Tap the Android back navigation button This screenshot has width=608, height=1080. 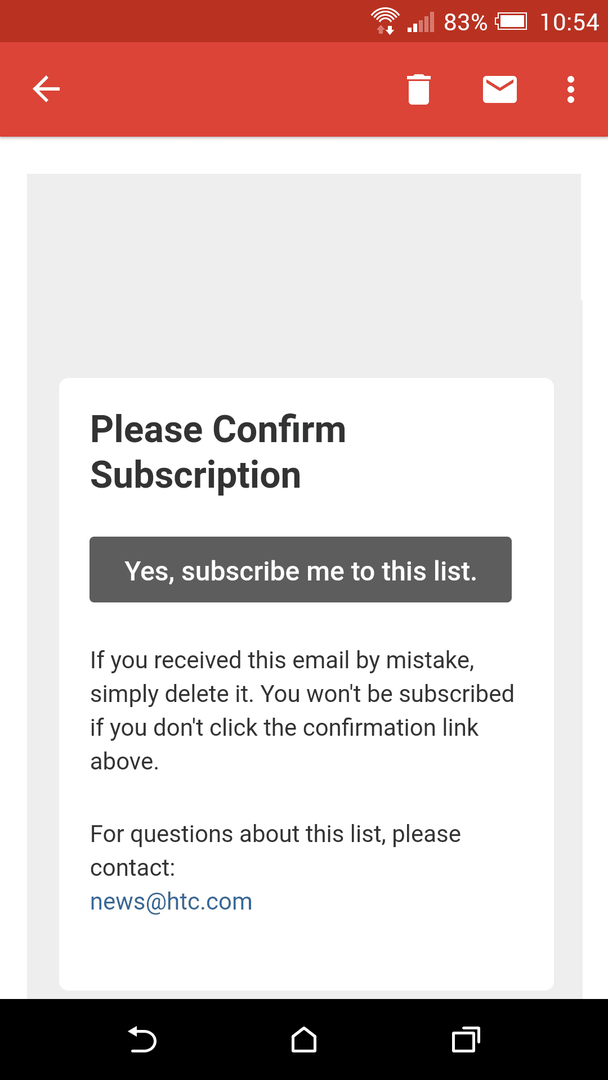tap(143, 1039)
